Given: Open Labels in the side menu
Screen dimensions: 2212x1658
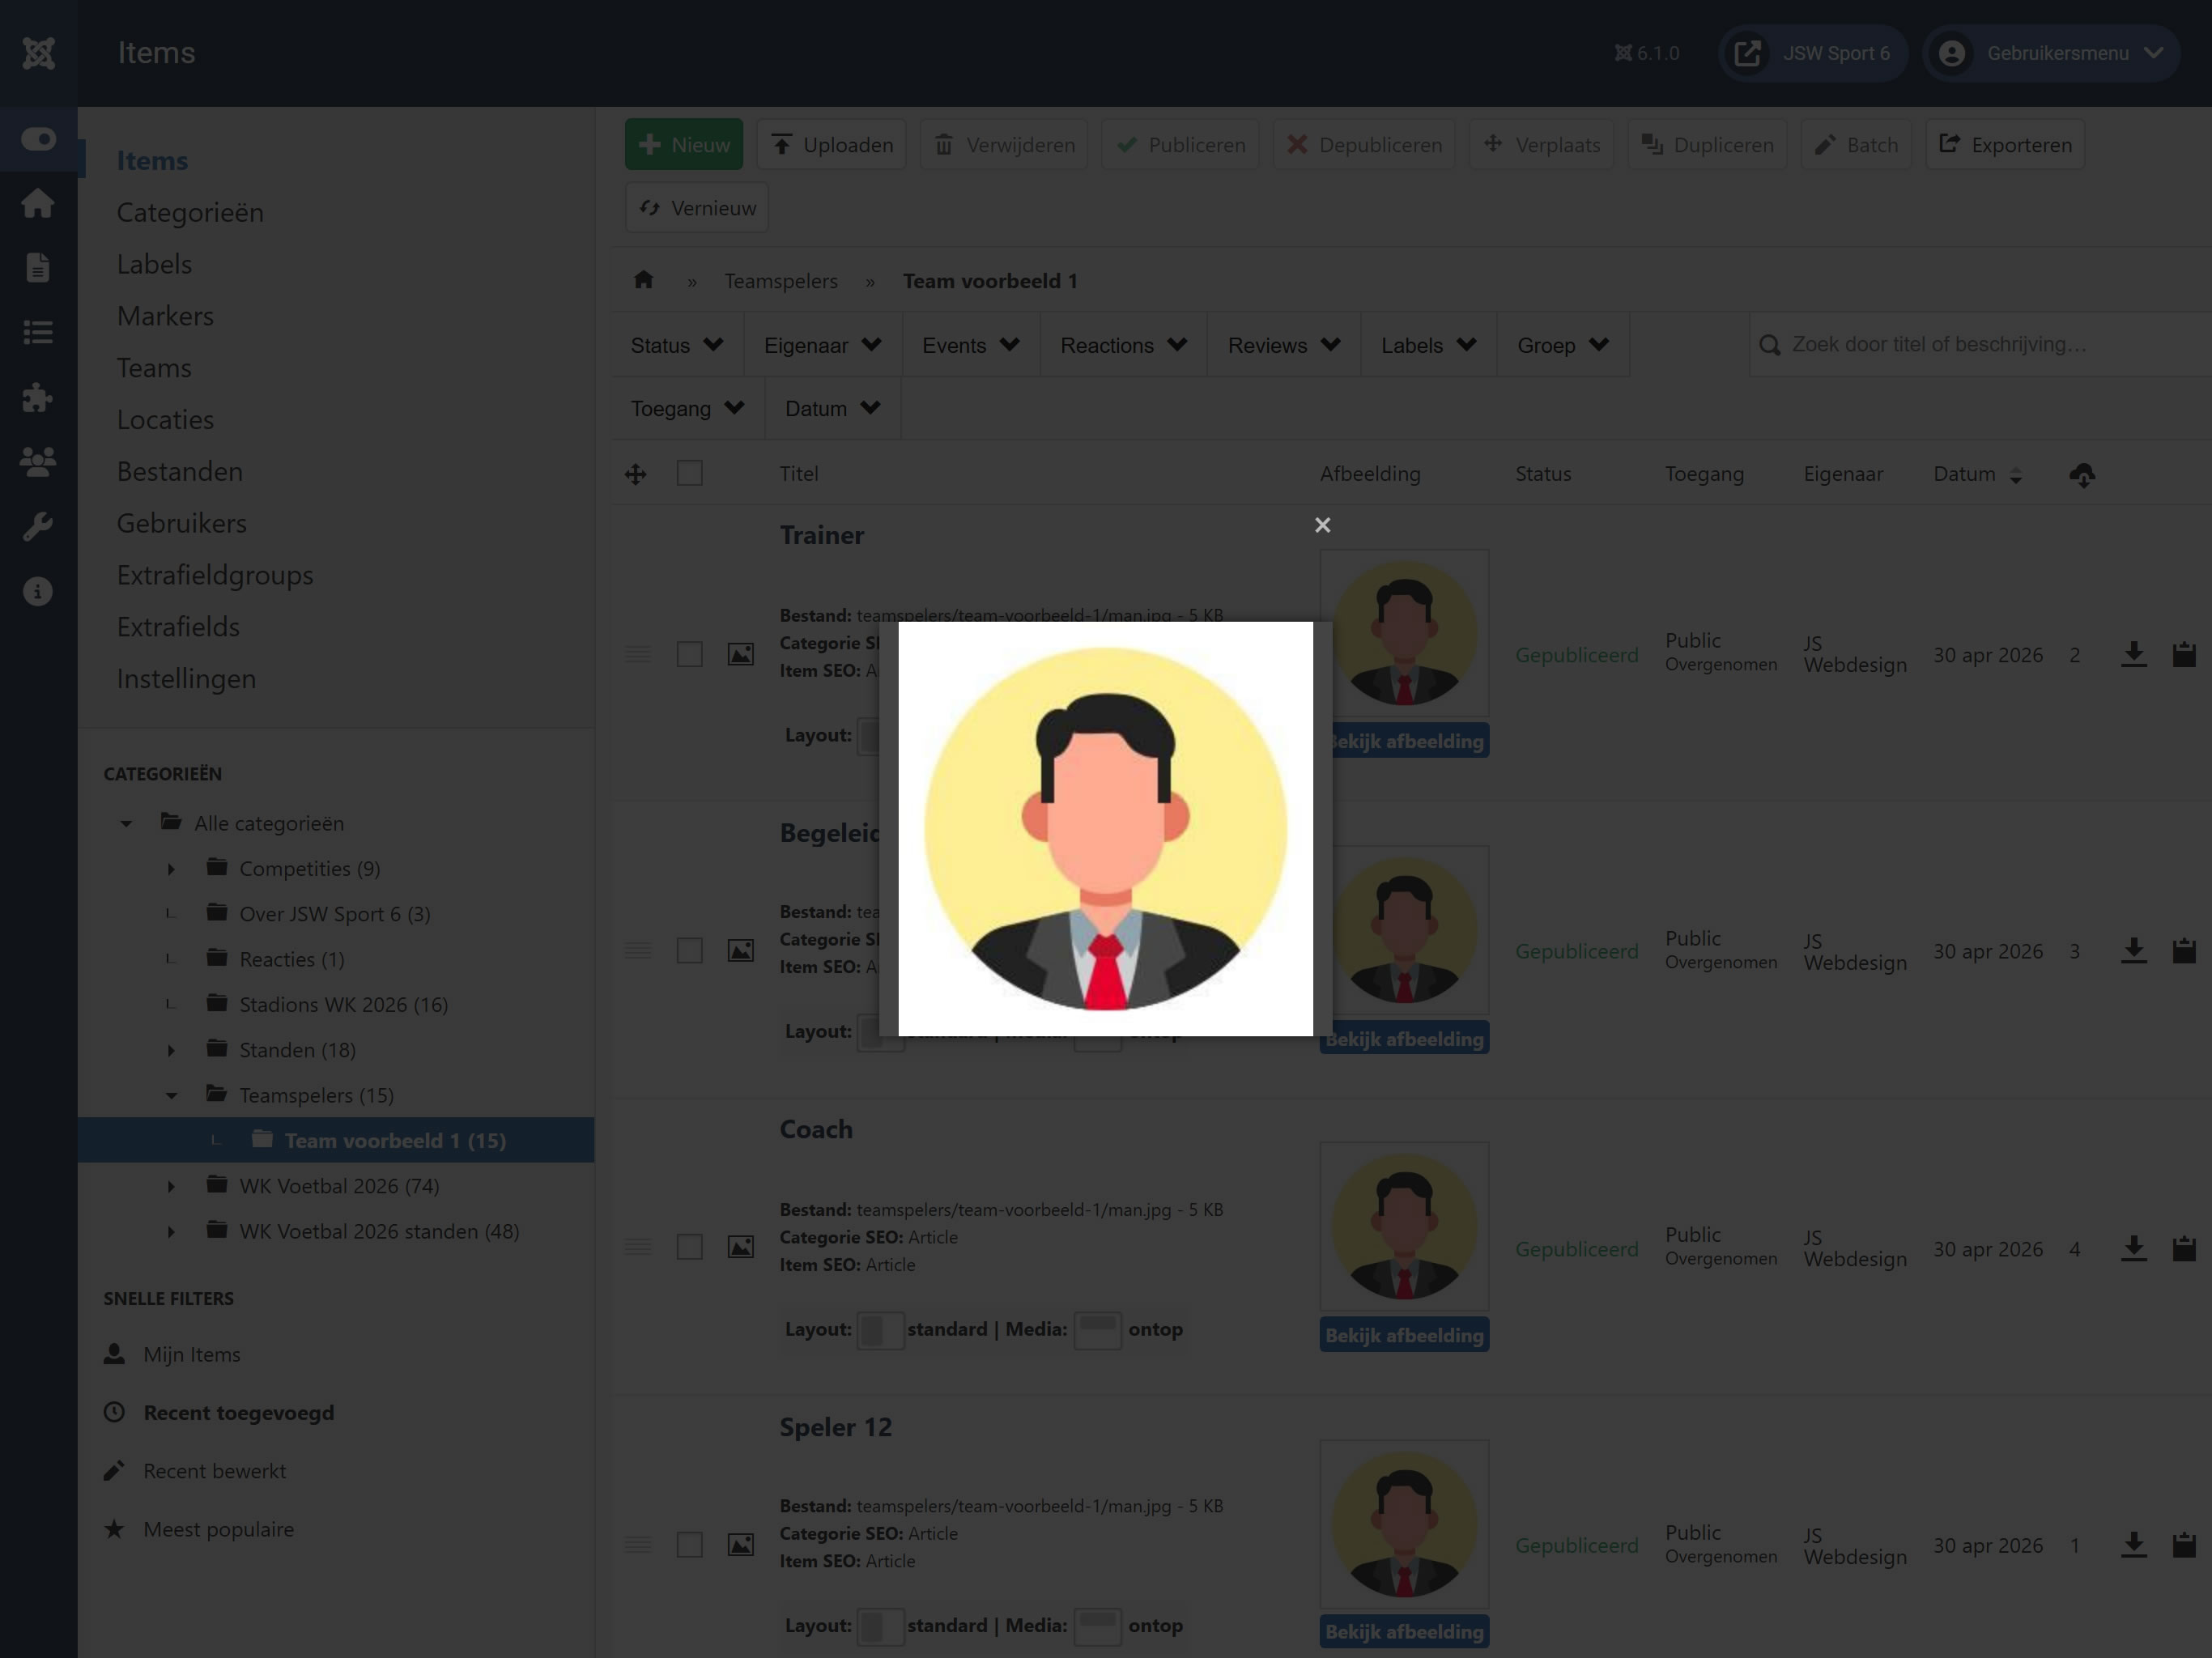Looking at the screenshot, I should [154, 264].
